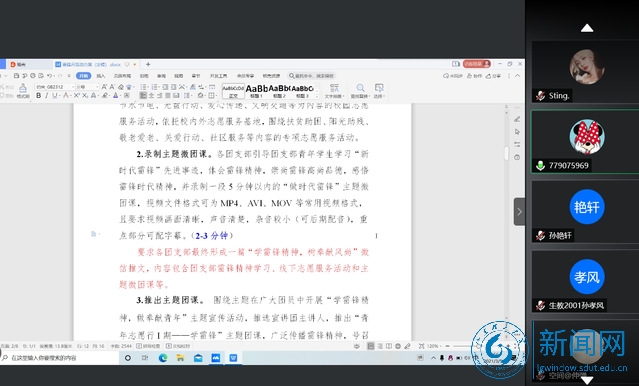Viewport: 639px width, 386px height.
Task: Click the cursor select icon in right sidebar
Action: pyautogui.click(x=517, y=132)
